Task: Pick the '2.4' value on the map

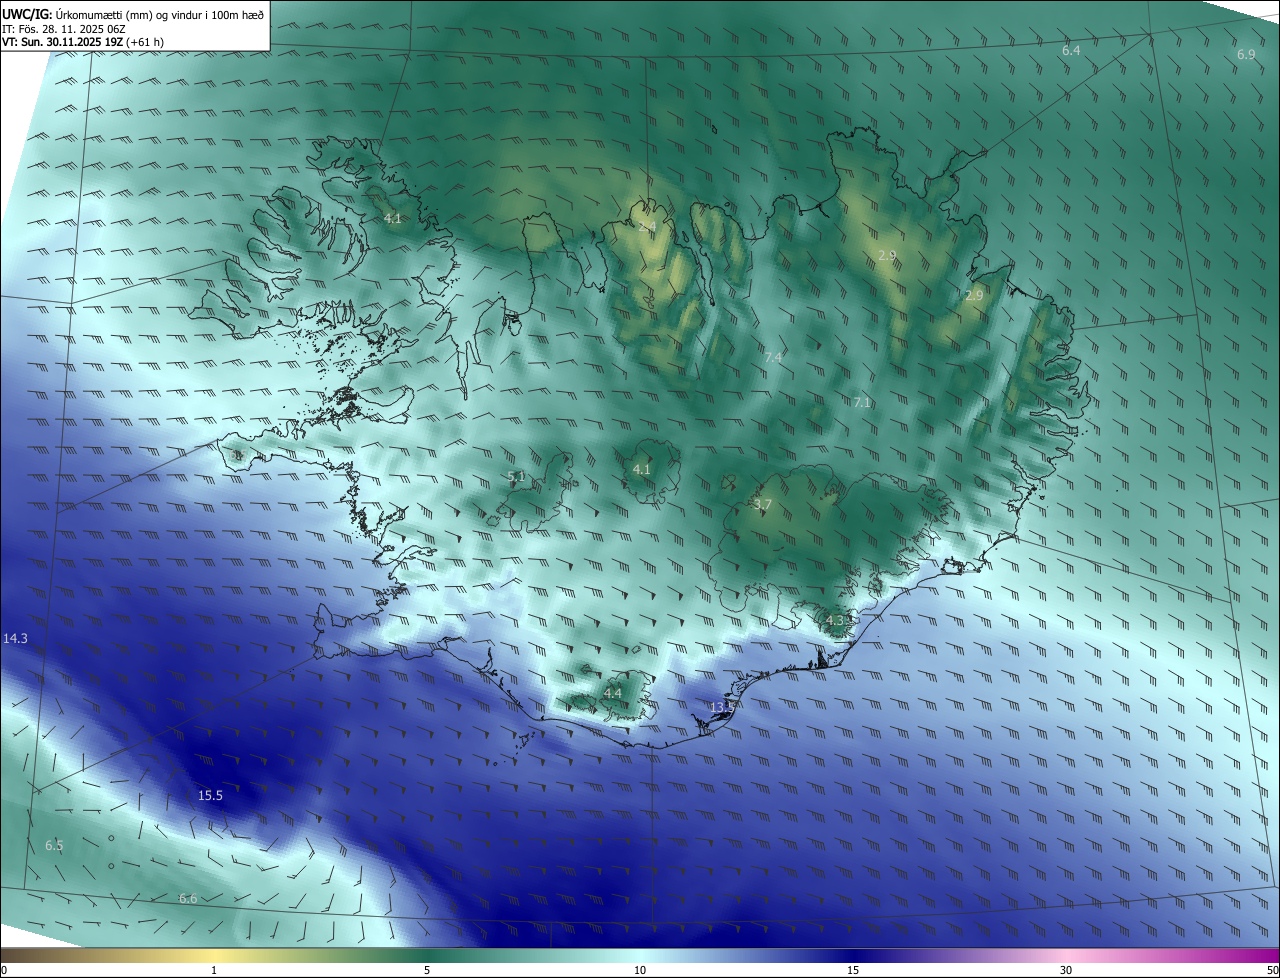Action: click(x=647, y=227)
